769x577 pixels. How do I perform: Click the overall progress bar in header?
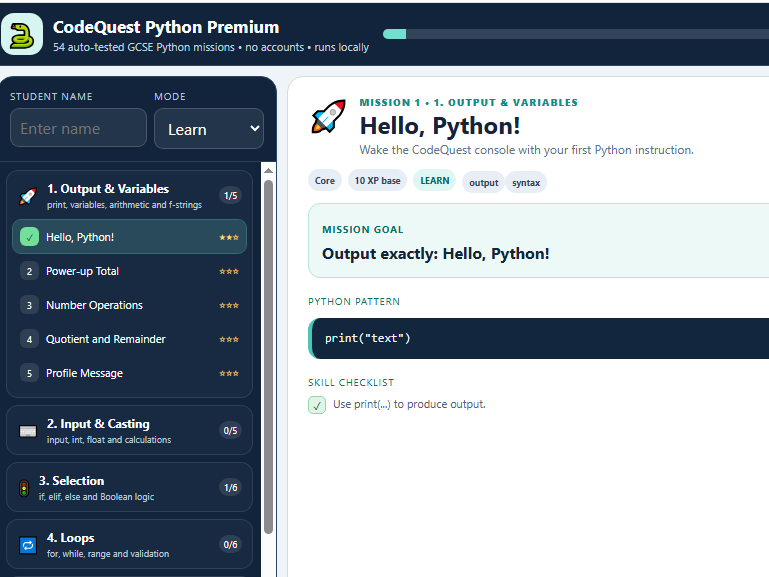click(x=576, y=34)
